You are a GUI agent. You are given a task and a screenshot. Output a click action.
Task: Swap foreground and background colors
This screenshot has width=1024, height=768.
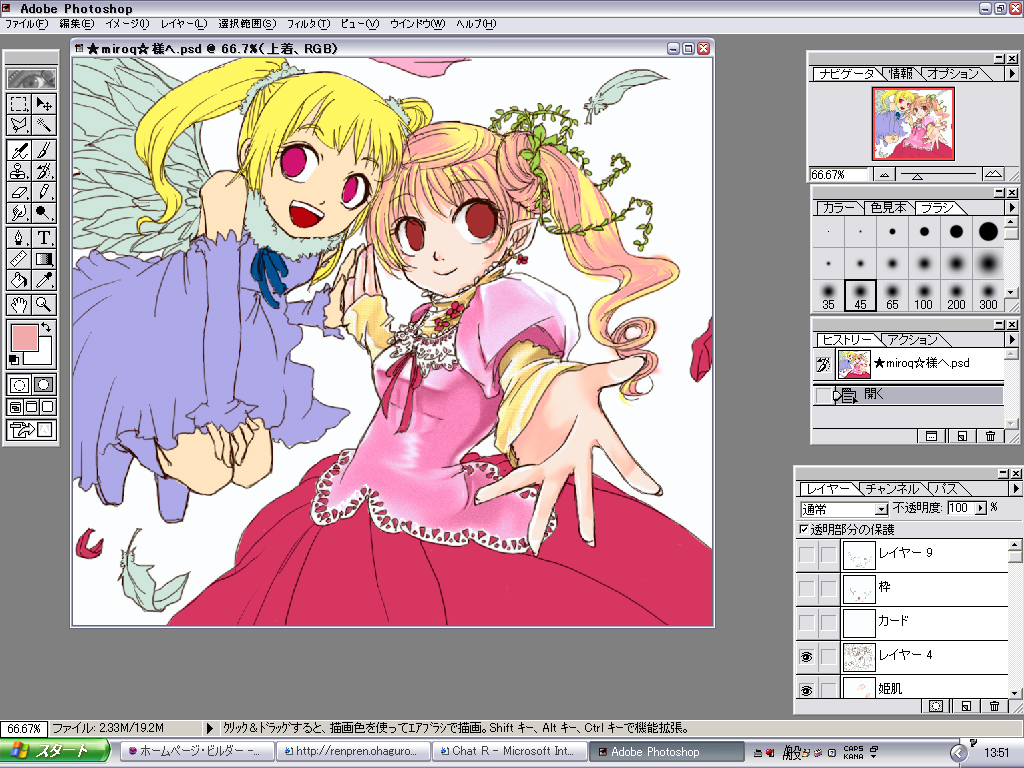46,327
